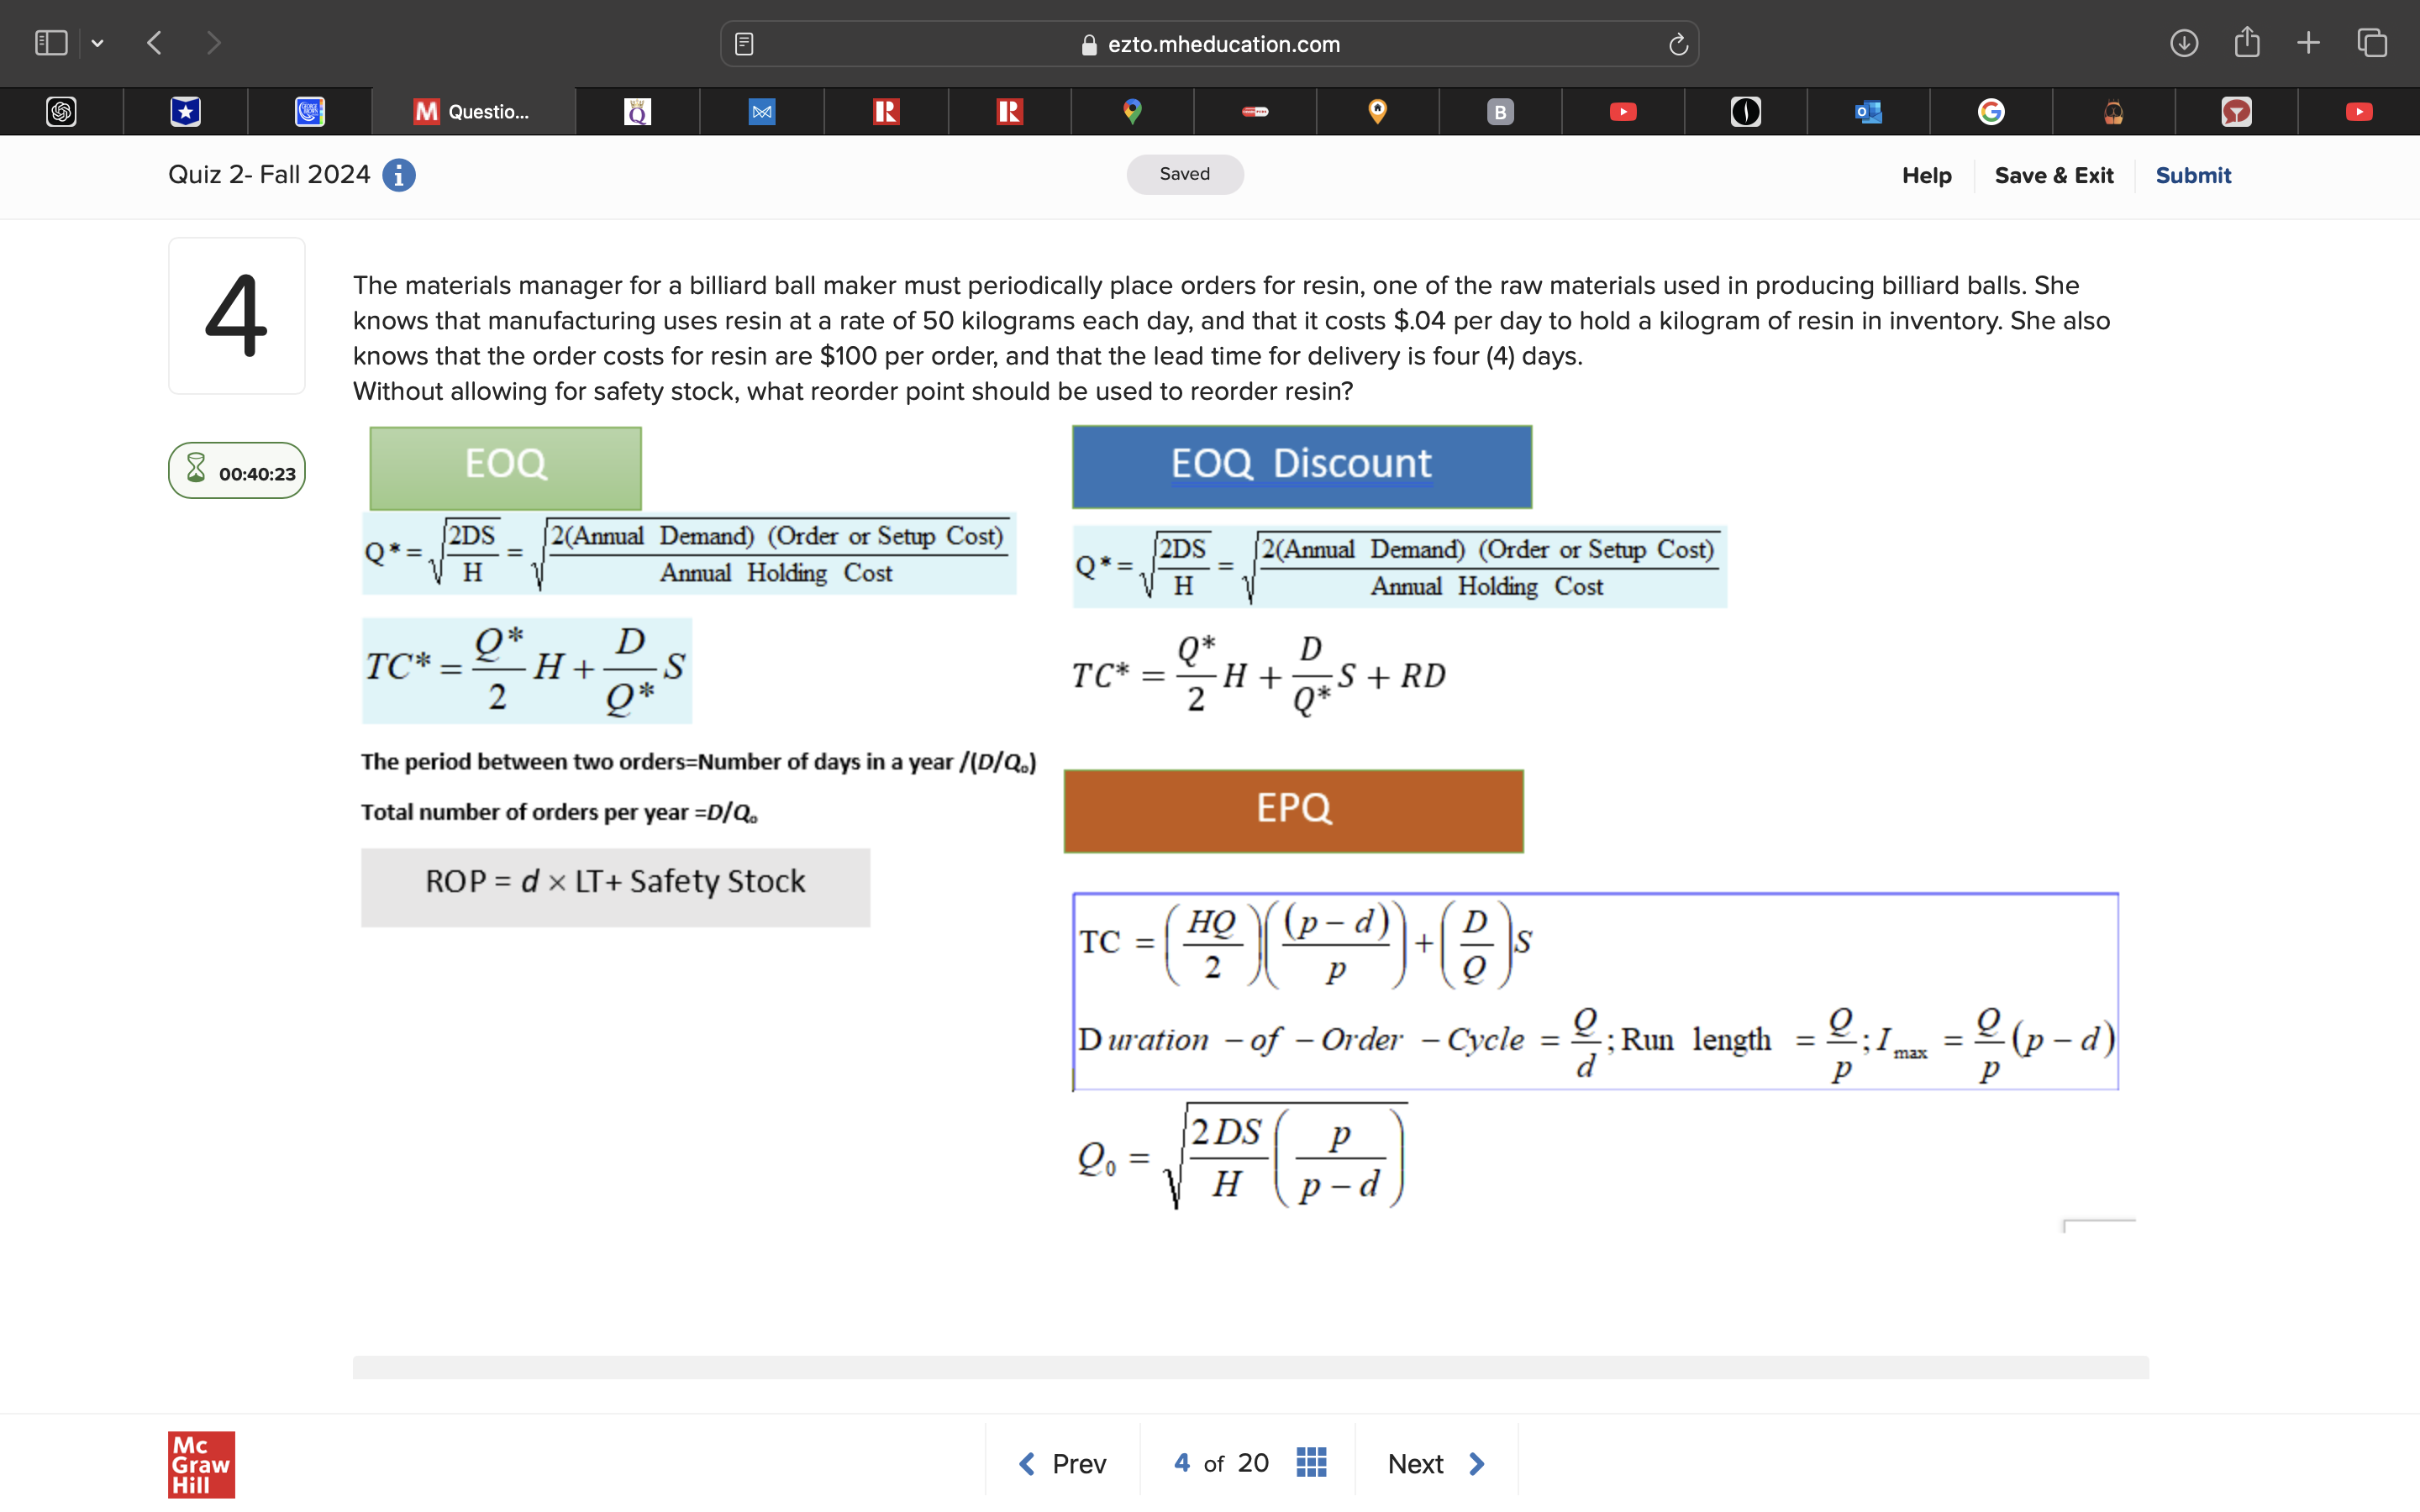Open a new tab with the plus icon
The height and width of the screenshot is (1512, 2420).
[2308, 43]
